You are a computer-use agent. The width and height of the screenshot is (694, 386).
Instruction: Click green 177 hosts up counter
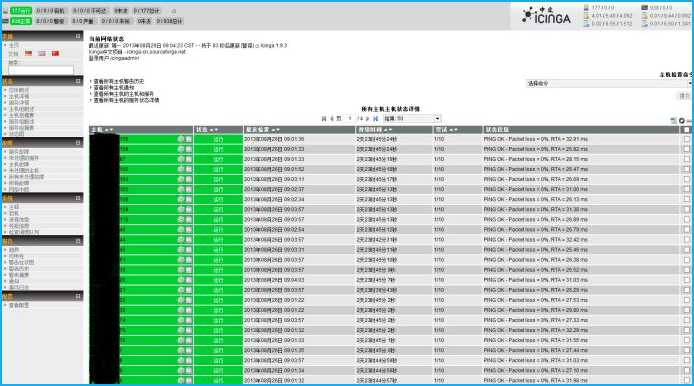[x=21, y=11]
